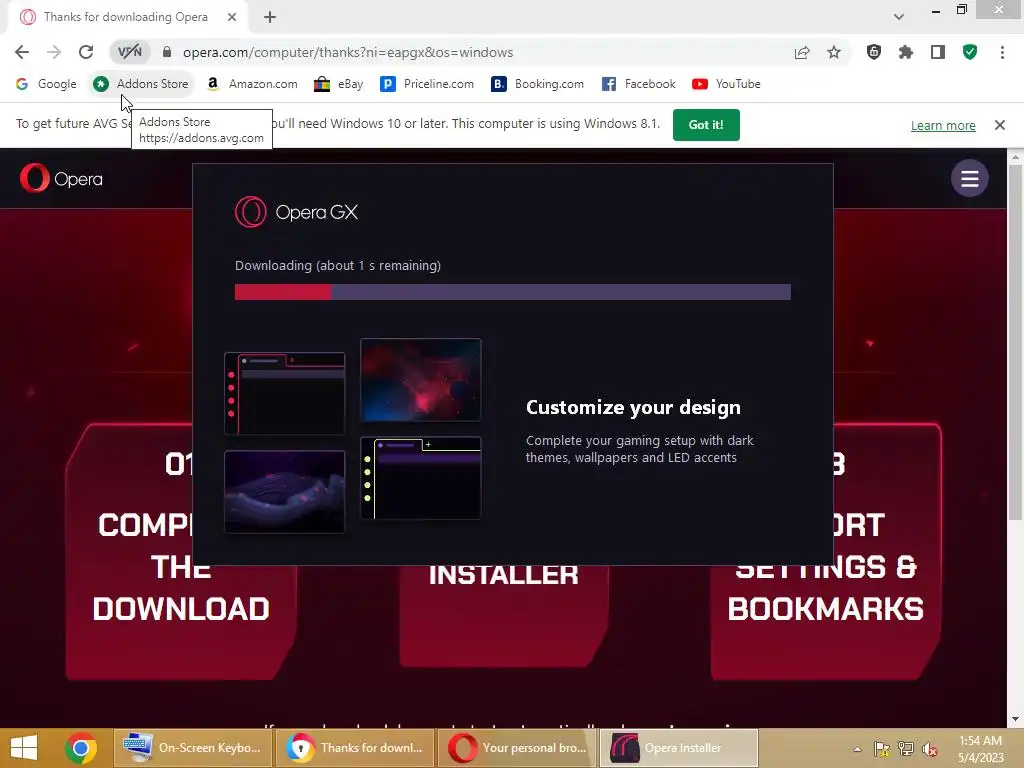Open the browser three-dot menu
Screen dimensions: 1024x768
(1002, 52)
